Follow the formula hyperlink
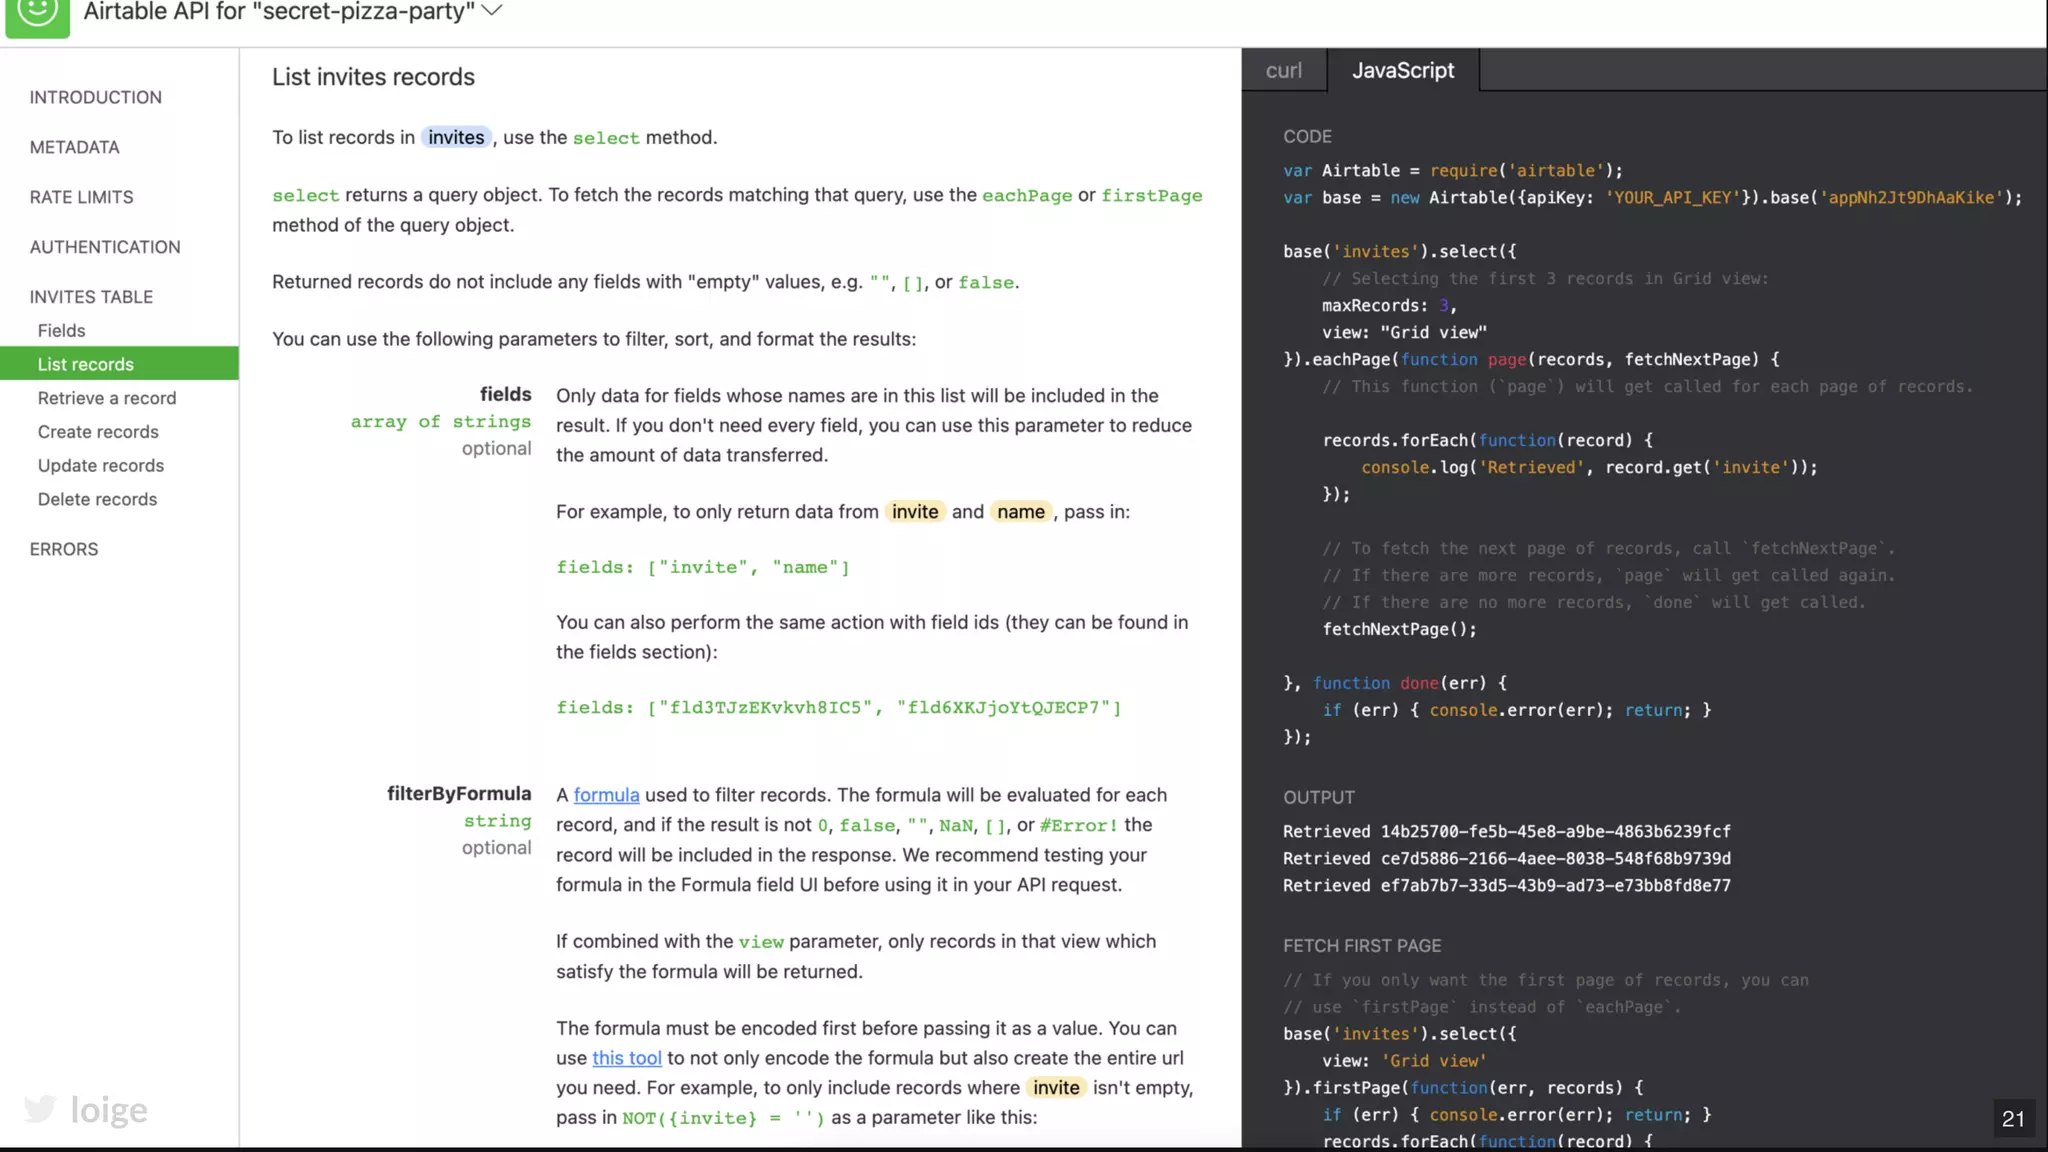 (606, 795)
